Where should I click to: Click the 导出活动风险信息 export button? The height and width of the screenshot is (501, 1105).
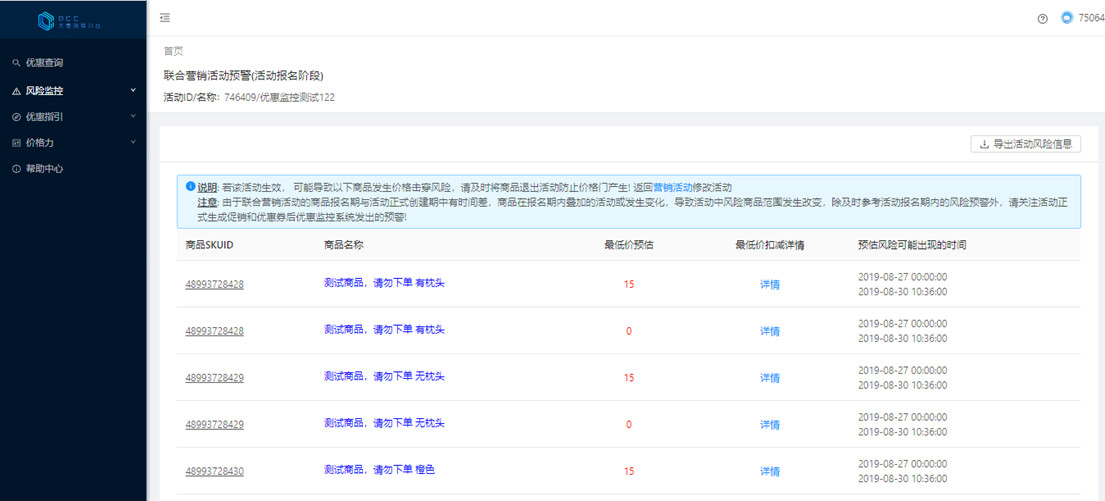[x=1025, y=144]
